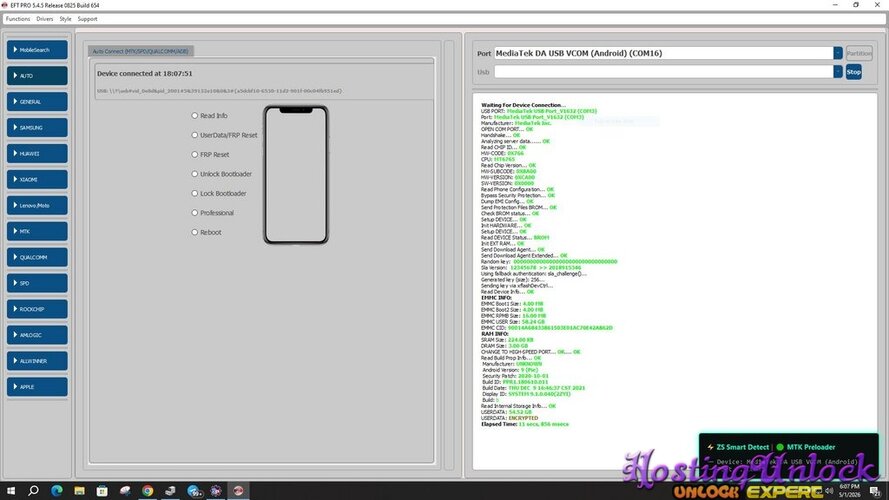Screen dimensions: 889x500
Task: Open the Support menu
Action: point(87,19)
